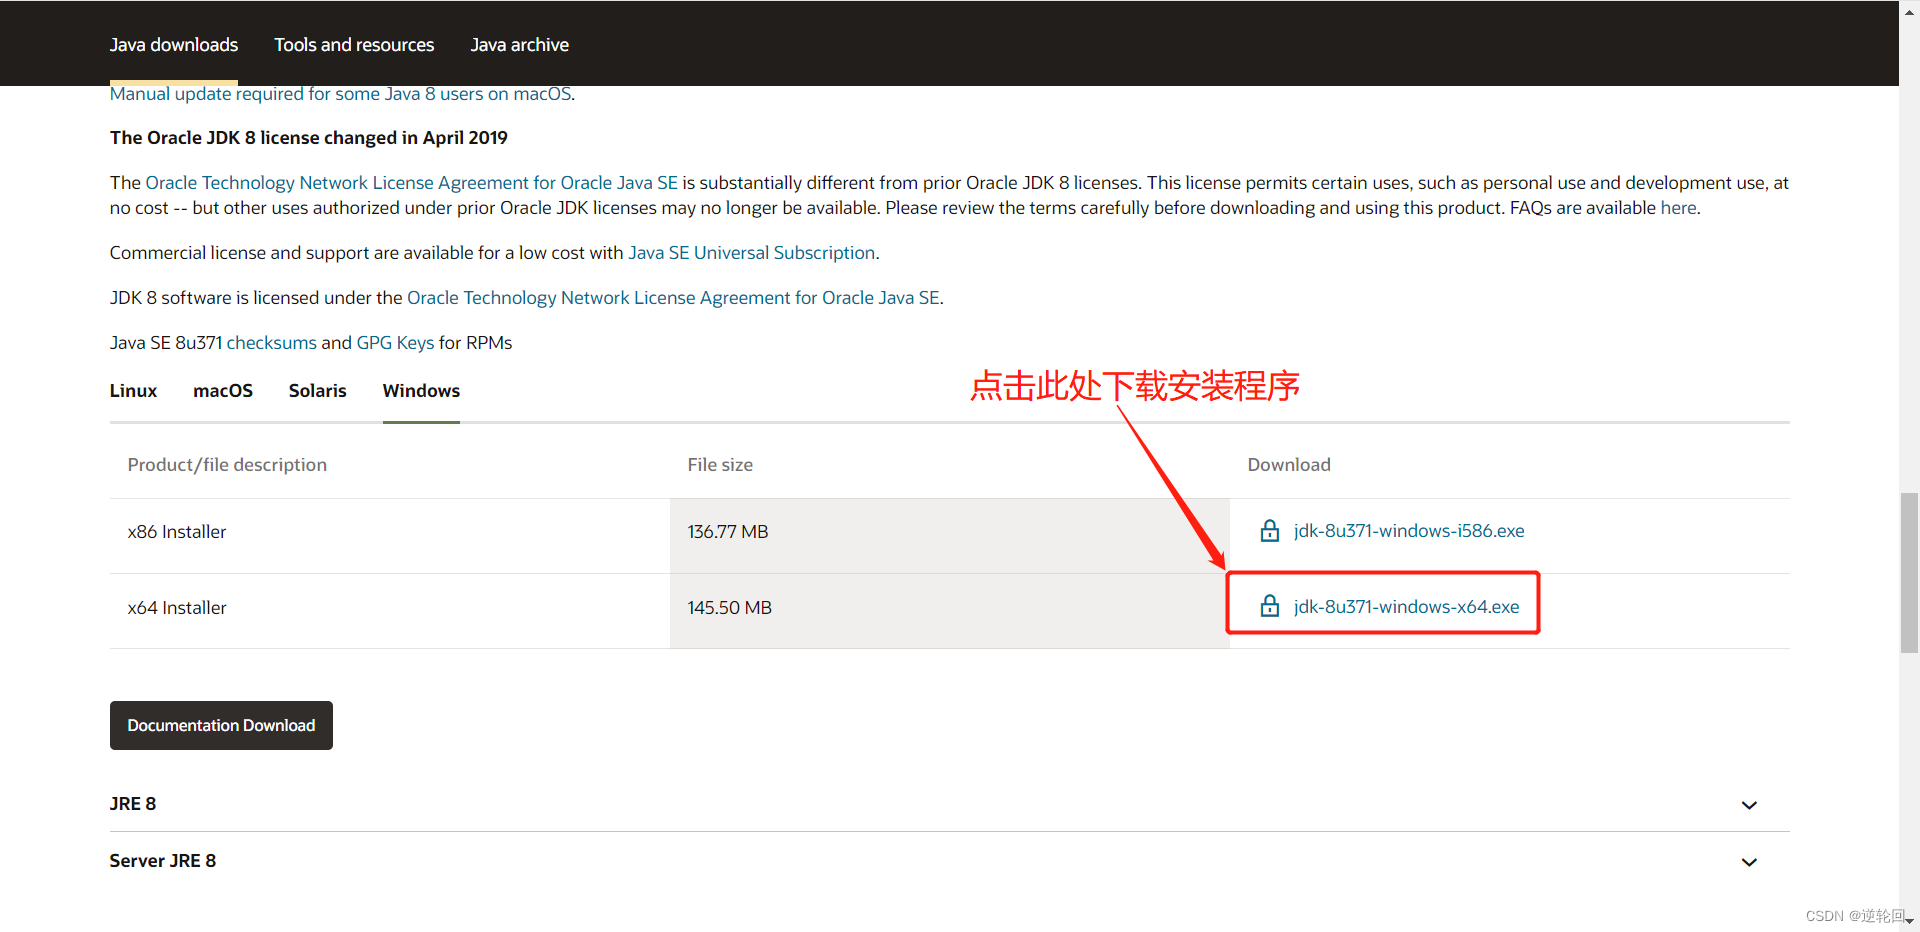1920x932 pixels.
Task: Open the checksums link
Action: coord(272,343)
